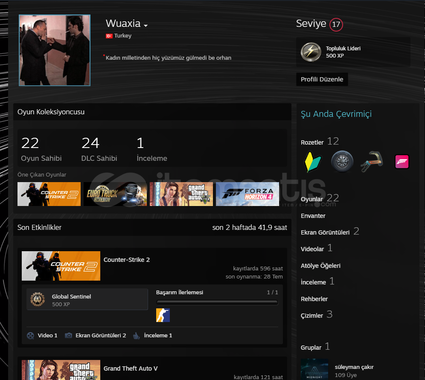Viewport: 425px width, 380px height.
Task: Select the round tire wheel badge
Action: 342,161
